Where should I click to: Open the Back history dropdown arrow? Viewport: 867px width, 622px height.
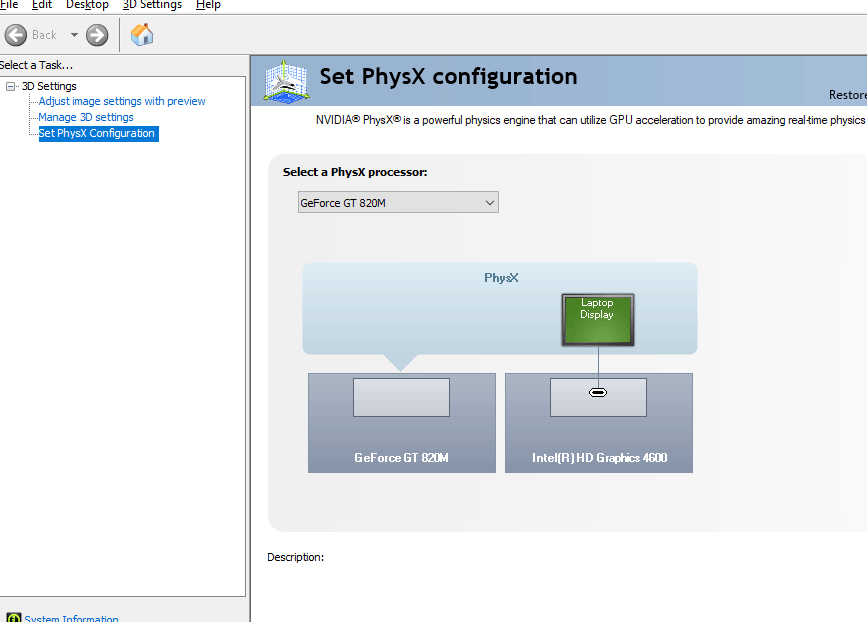pyautogui.click(x=74, y=35)
